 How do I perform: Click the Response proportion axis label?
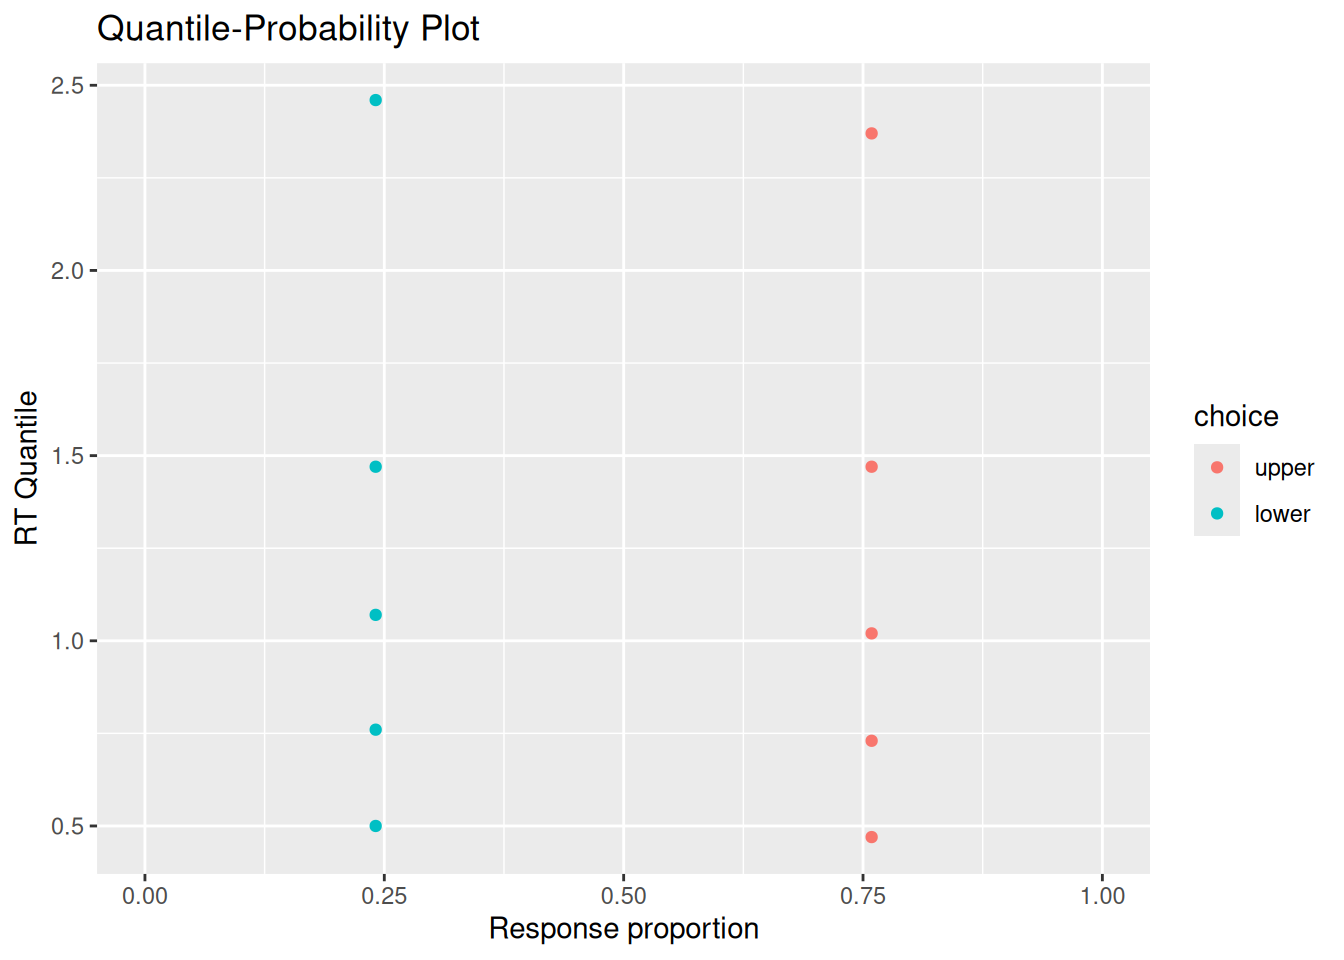[x=624, y=929]
